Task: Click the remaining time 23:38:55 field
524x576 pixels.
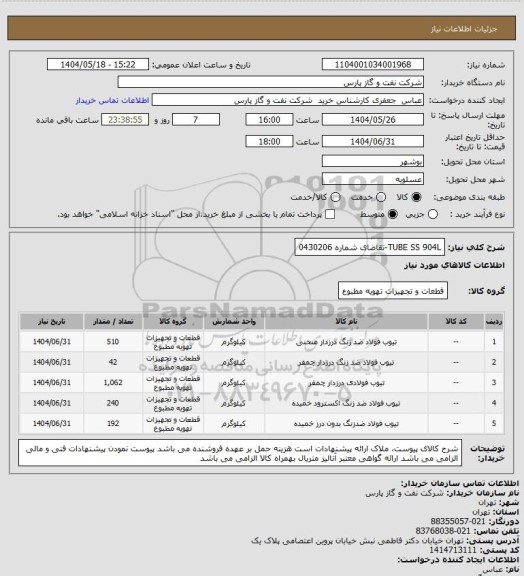Action: click(125, 120)
